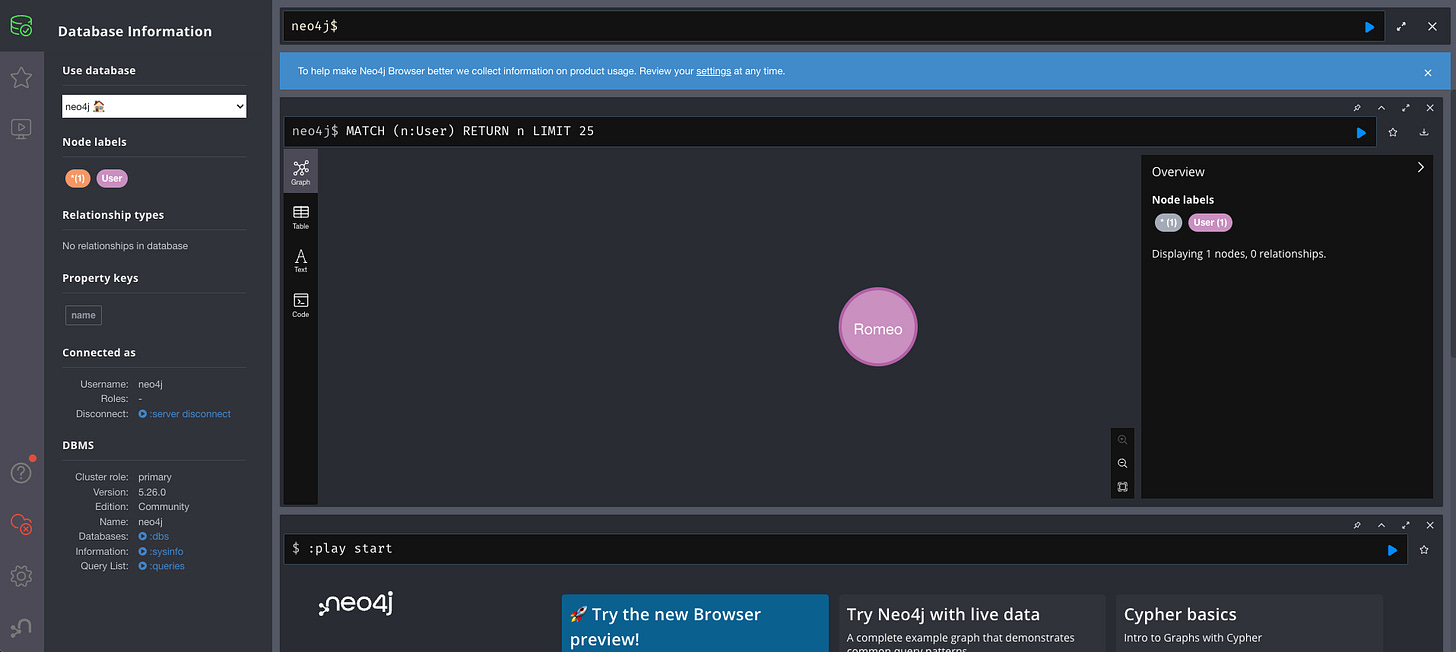Expand the top editor to fullscreen

click(1401, 27)
